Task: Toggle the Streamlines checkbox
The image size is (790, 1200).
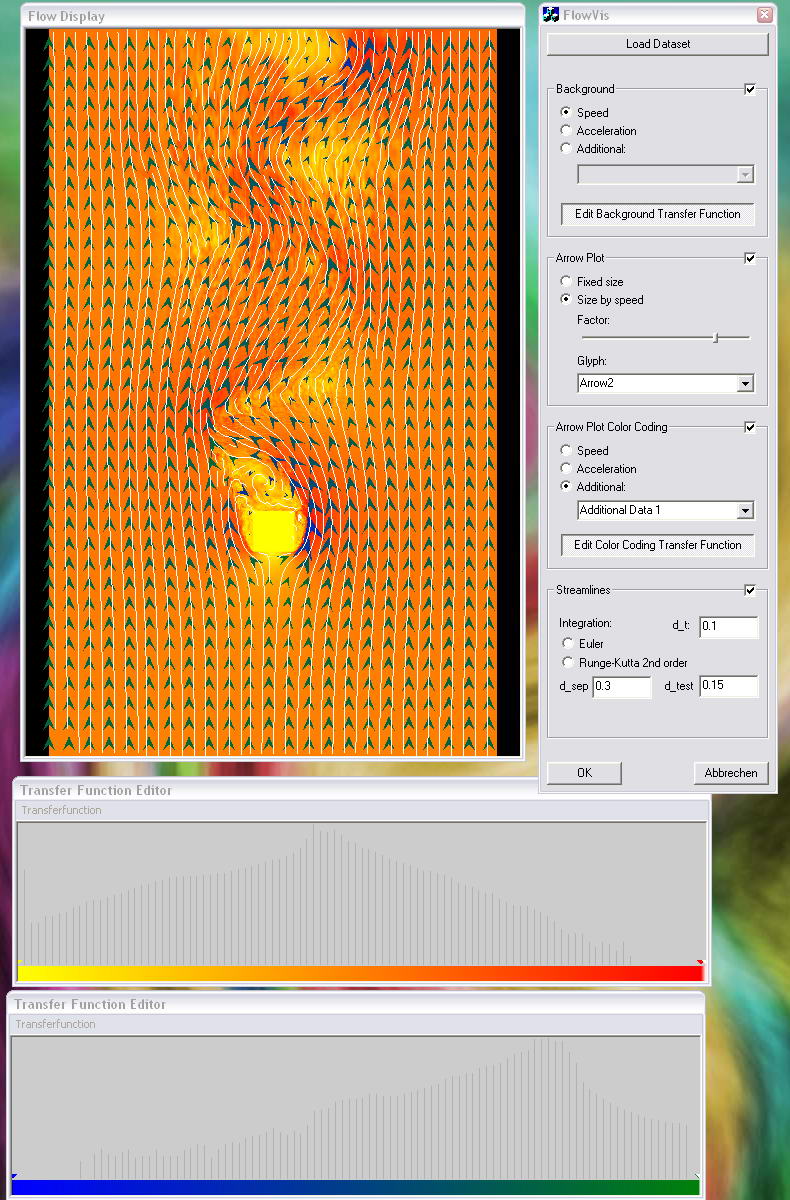Action: click(750, 591)
